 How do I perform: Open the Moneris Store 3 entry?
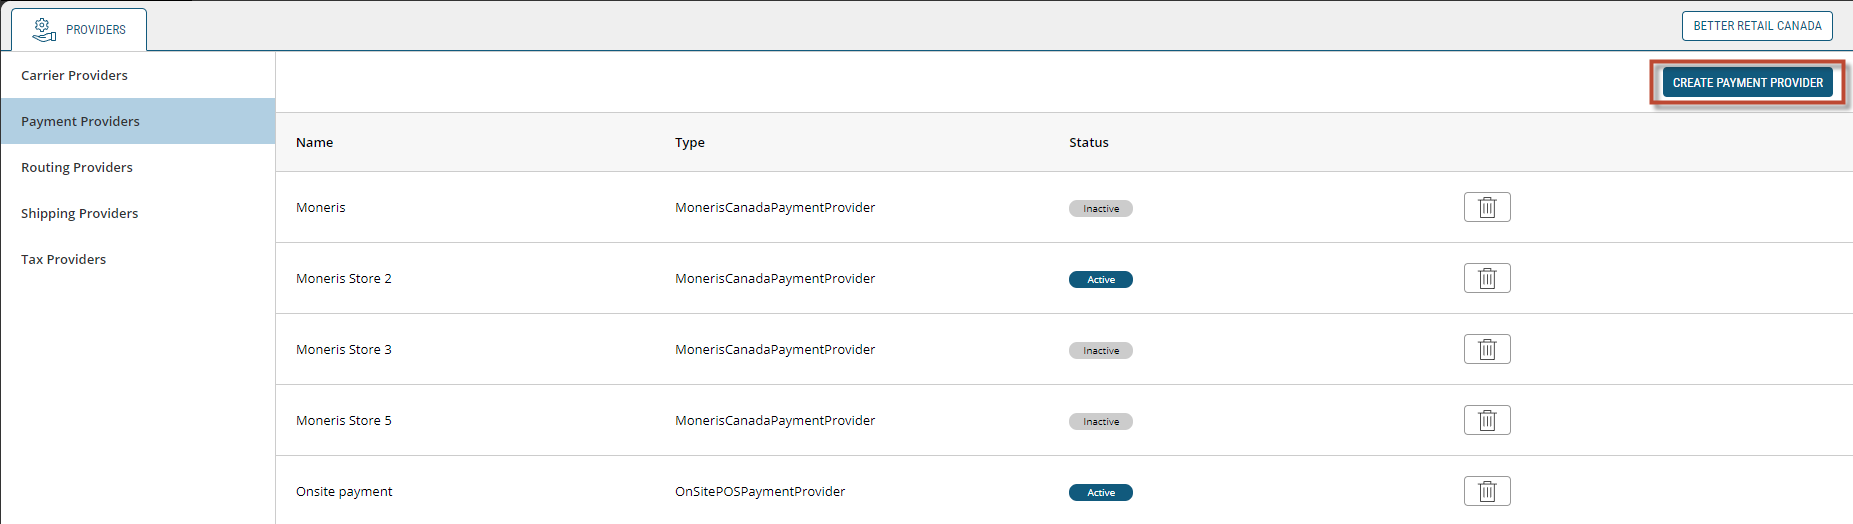344,349
